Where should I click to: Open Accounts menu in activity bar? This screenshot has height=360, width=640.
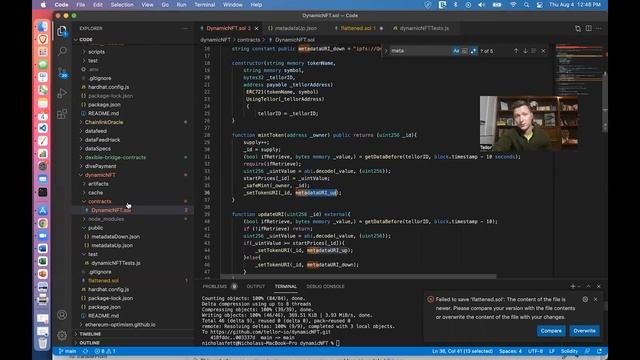pos(62,315)
